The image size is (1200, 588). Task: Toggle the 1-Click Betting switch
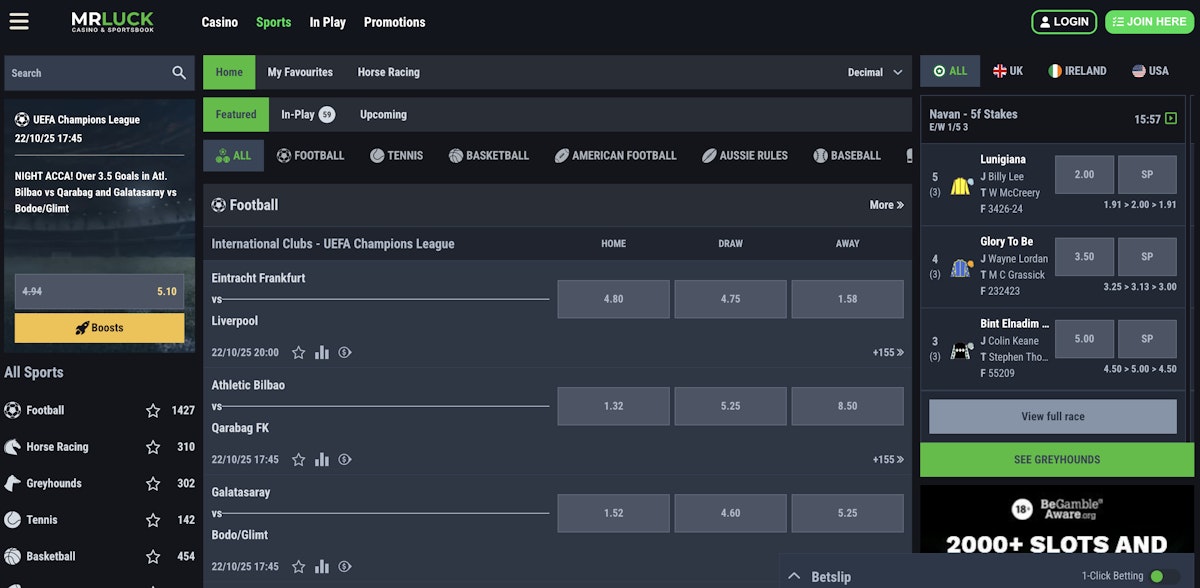click(x=1163, y=576)
